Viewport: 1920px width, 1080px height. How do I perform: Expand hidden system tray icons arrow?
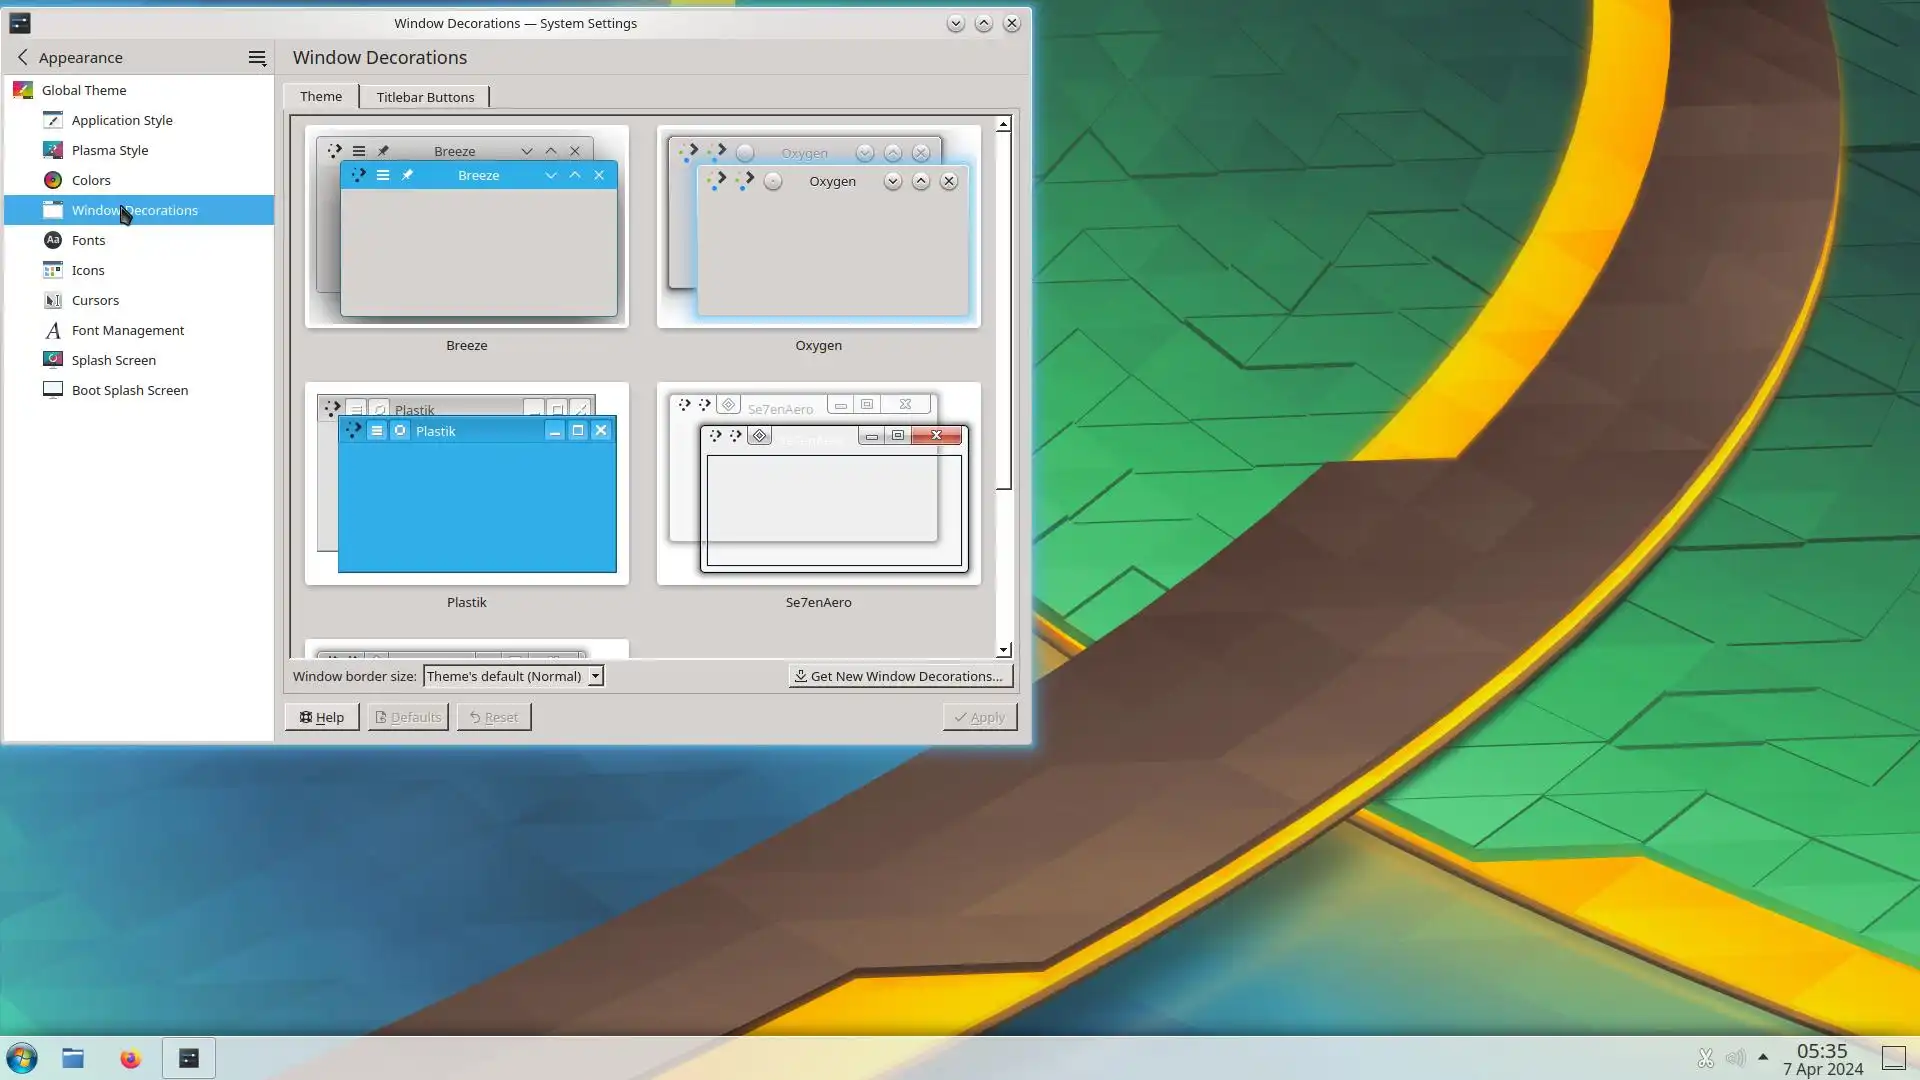pyautogui.click(x=1763, y=1057)
